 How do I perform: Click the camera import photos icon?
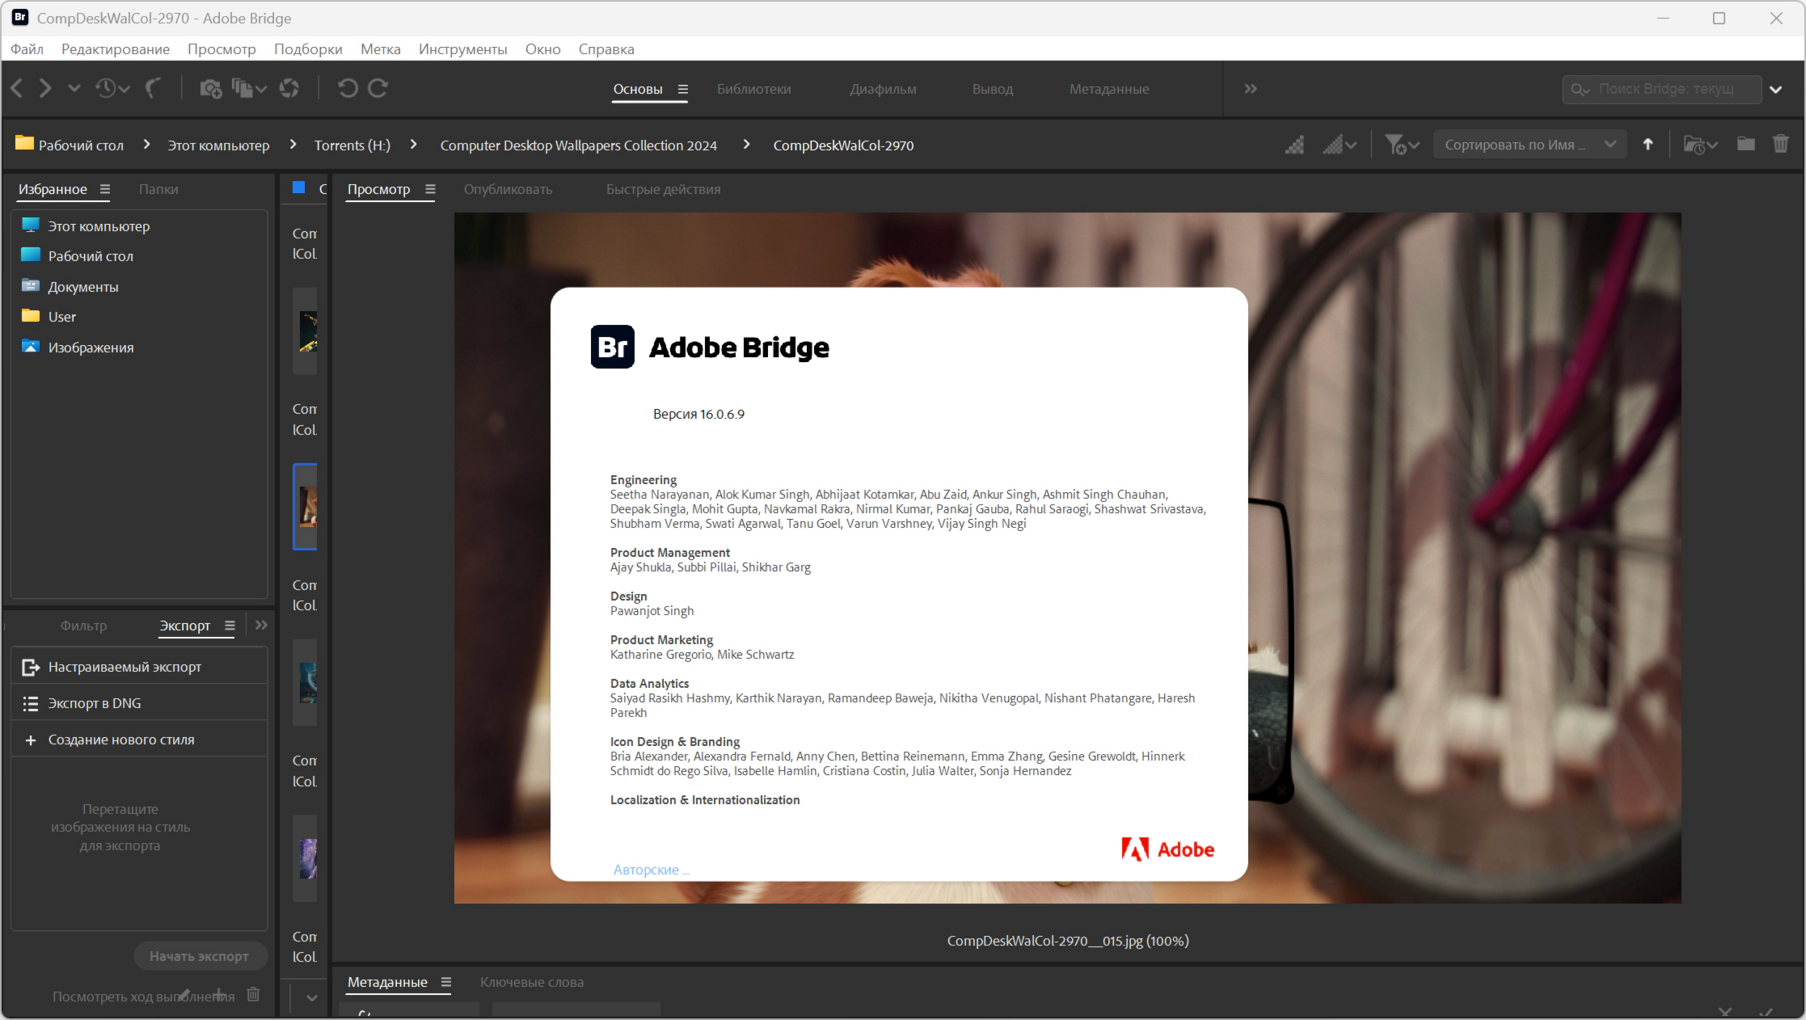[210, 88]
